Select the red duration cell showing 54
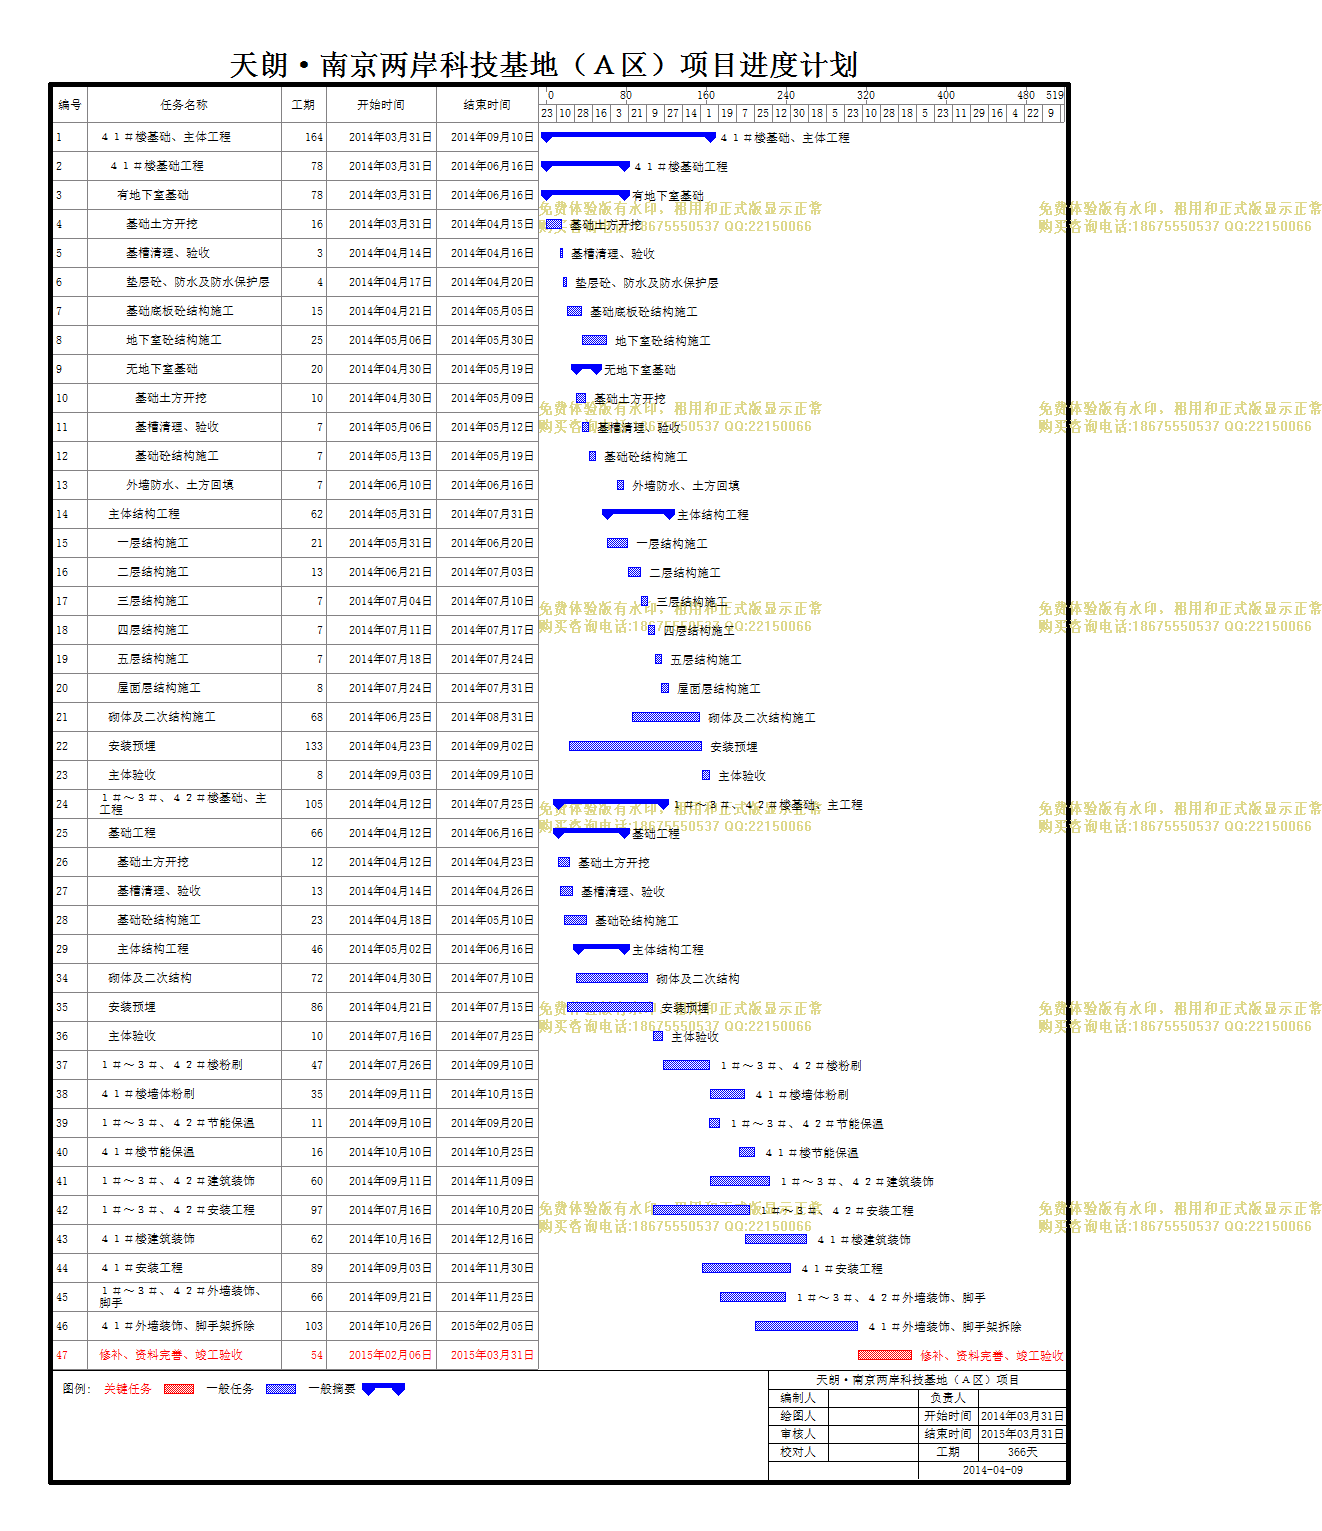Screen dimensions: 1322x1531 [303, 1355]
